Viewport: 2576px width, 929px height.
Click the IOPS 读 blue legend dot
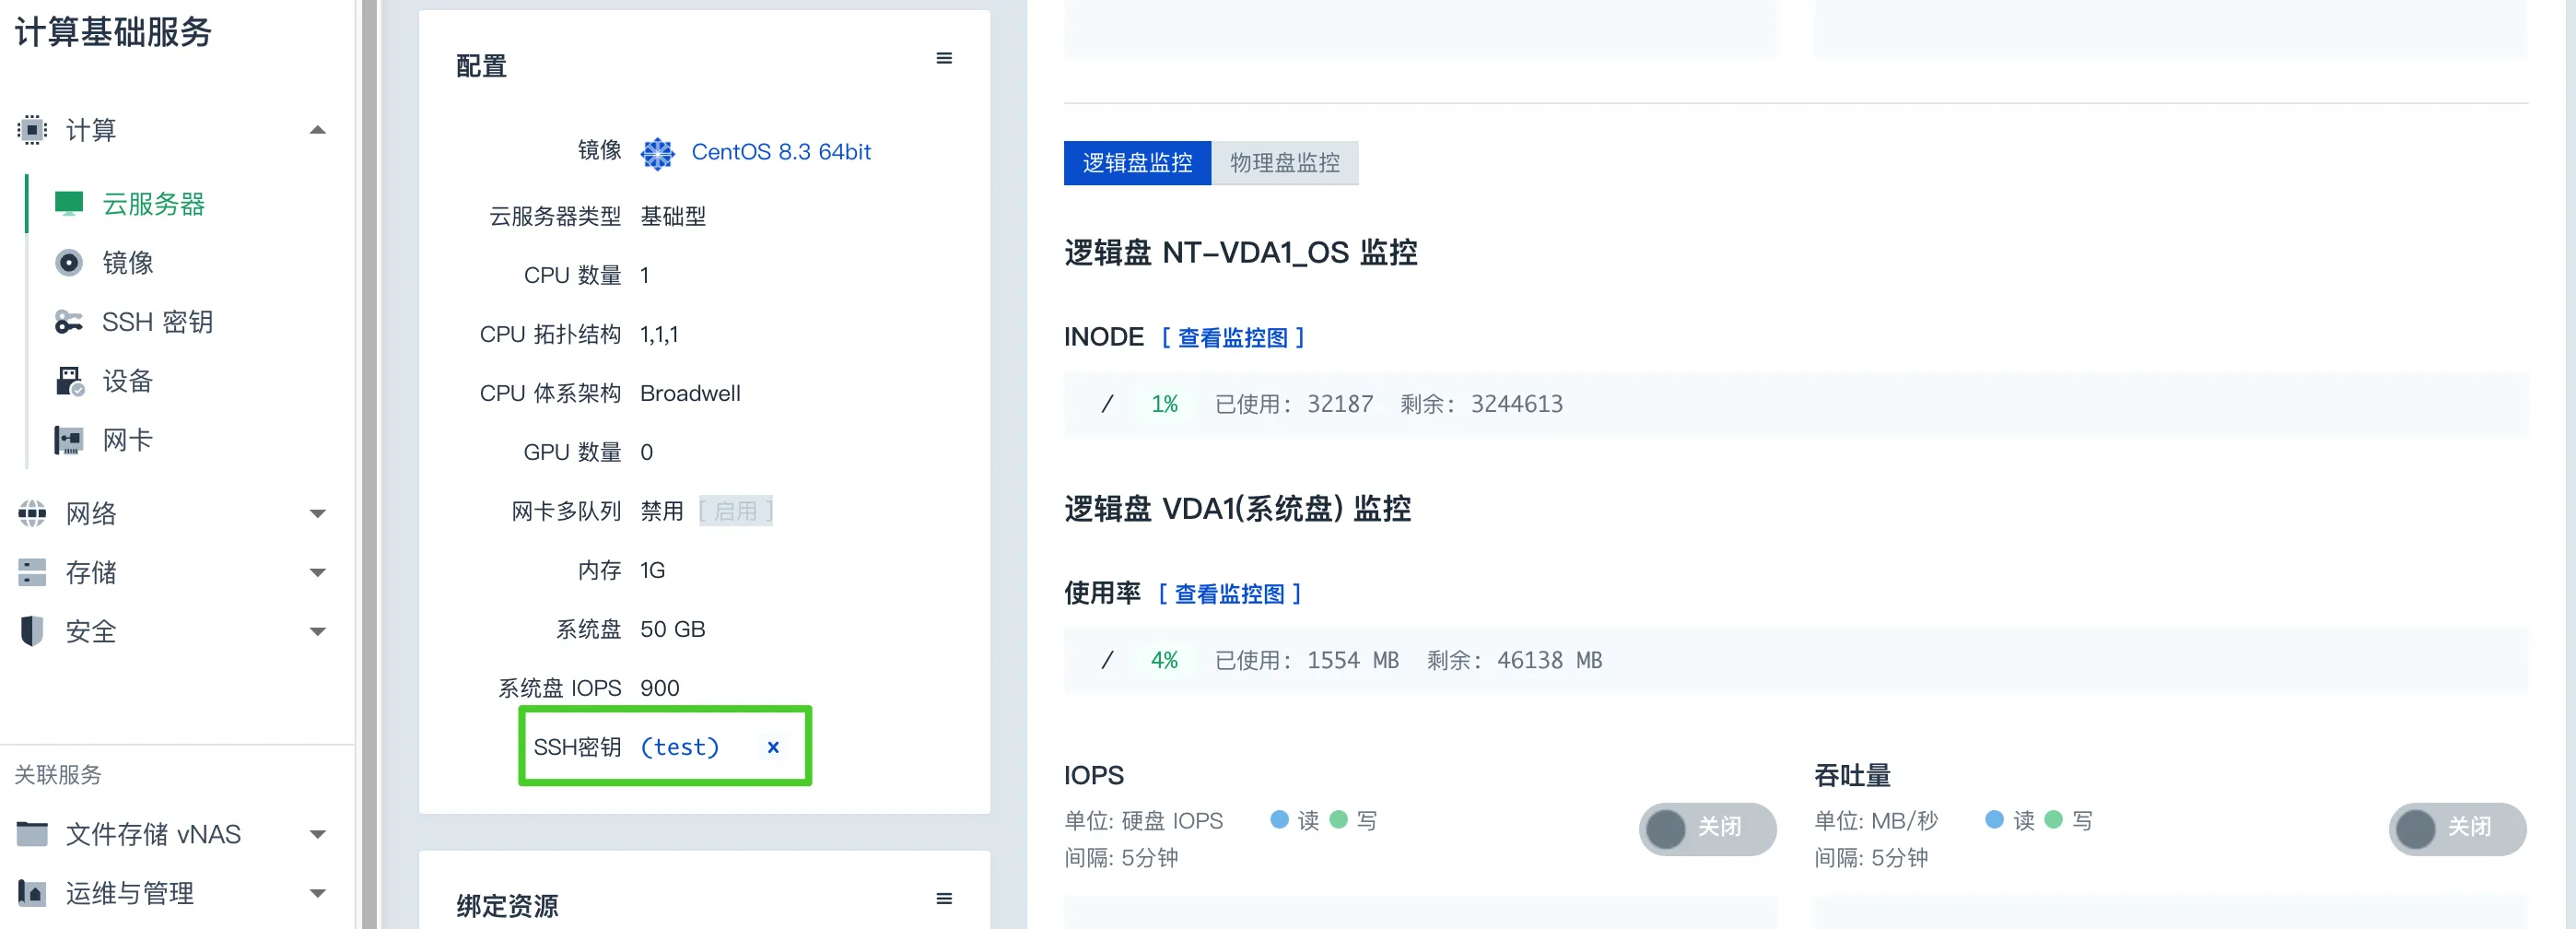coord(1279,820)
